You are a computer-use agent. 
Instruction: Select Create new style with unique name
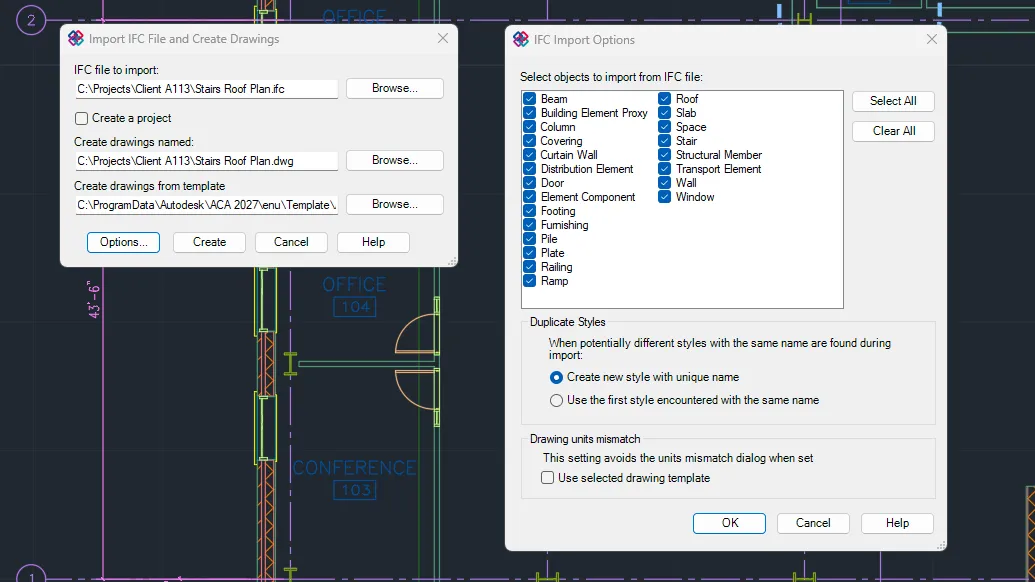coord(557,378)
